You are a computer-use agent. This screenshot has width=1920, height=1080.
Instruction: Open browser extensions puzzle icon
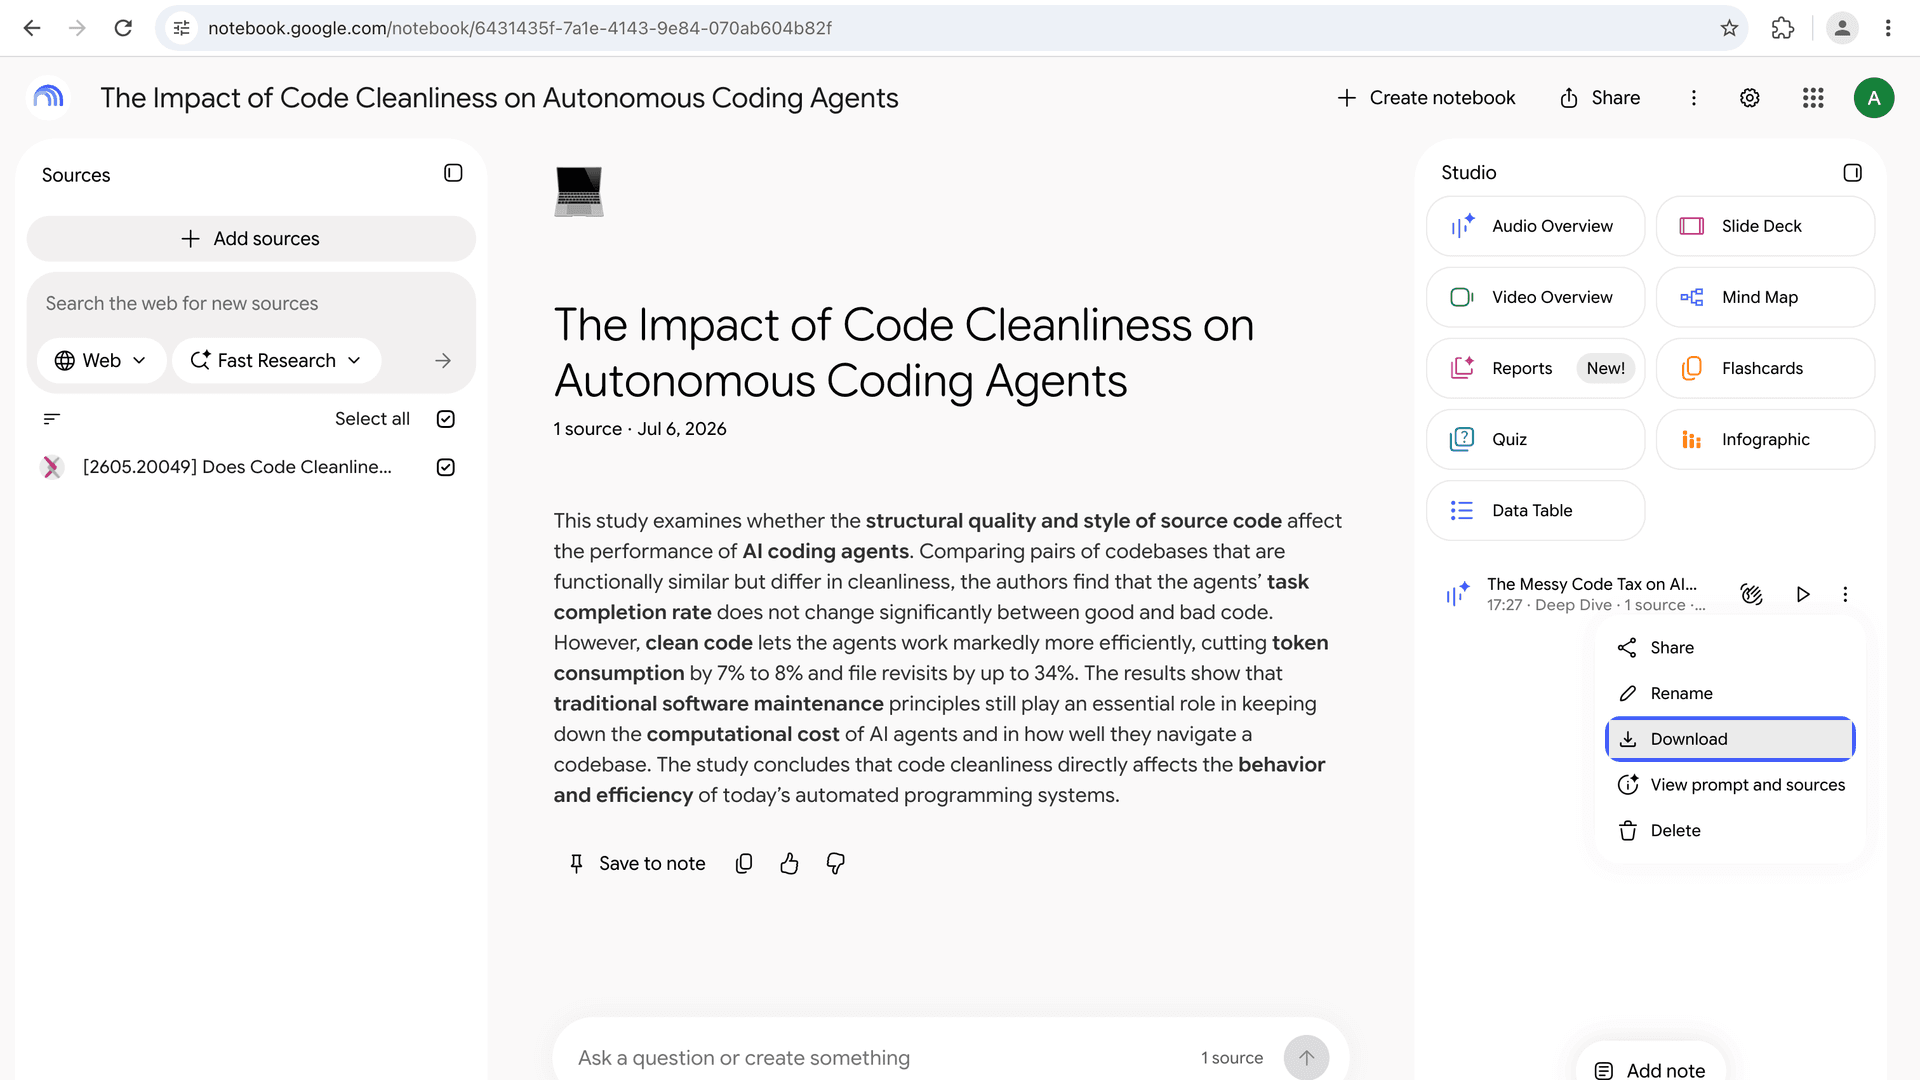click(1783, 28)
